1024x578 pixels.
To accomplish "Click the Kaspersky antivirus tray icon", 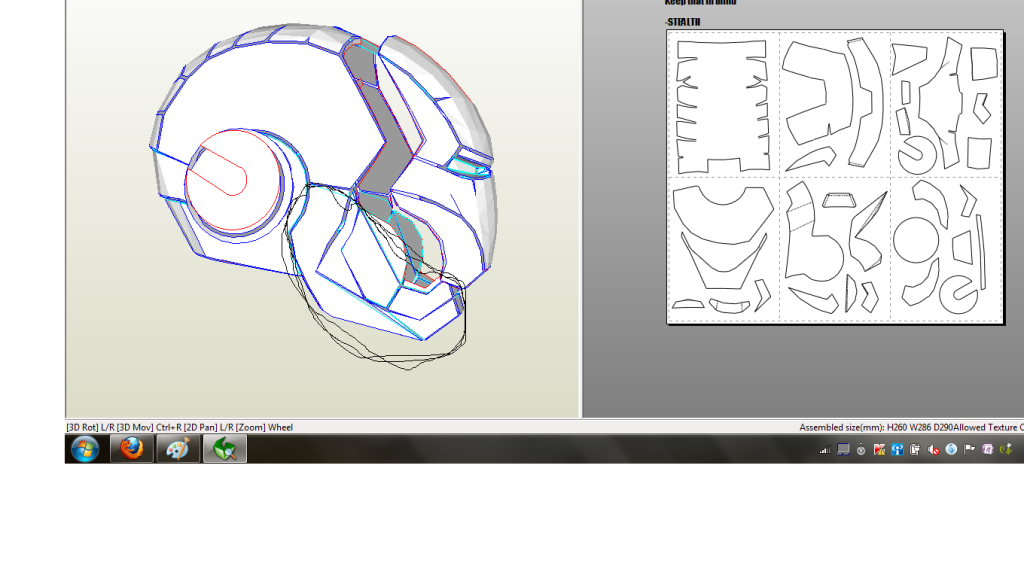I will pos(880,449).
